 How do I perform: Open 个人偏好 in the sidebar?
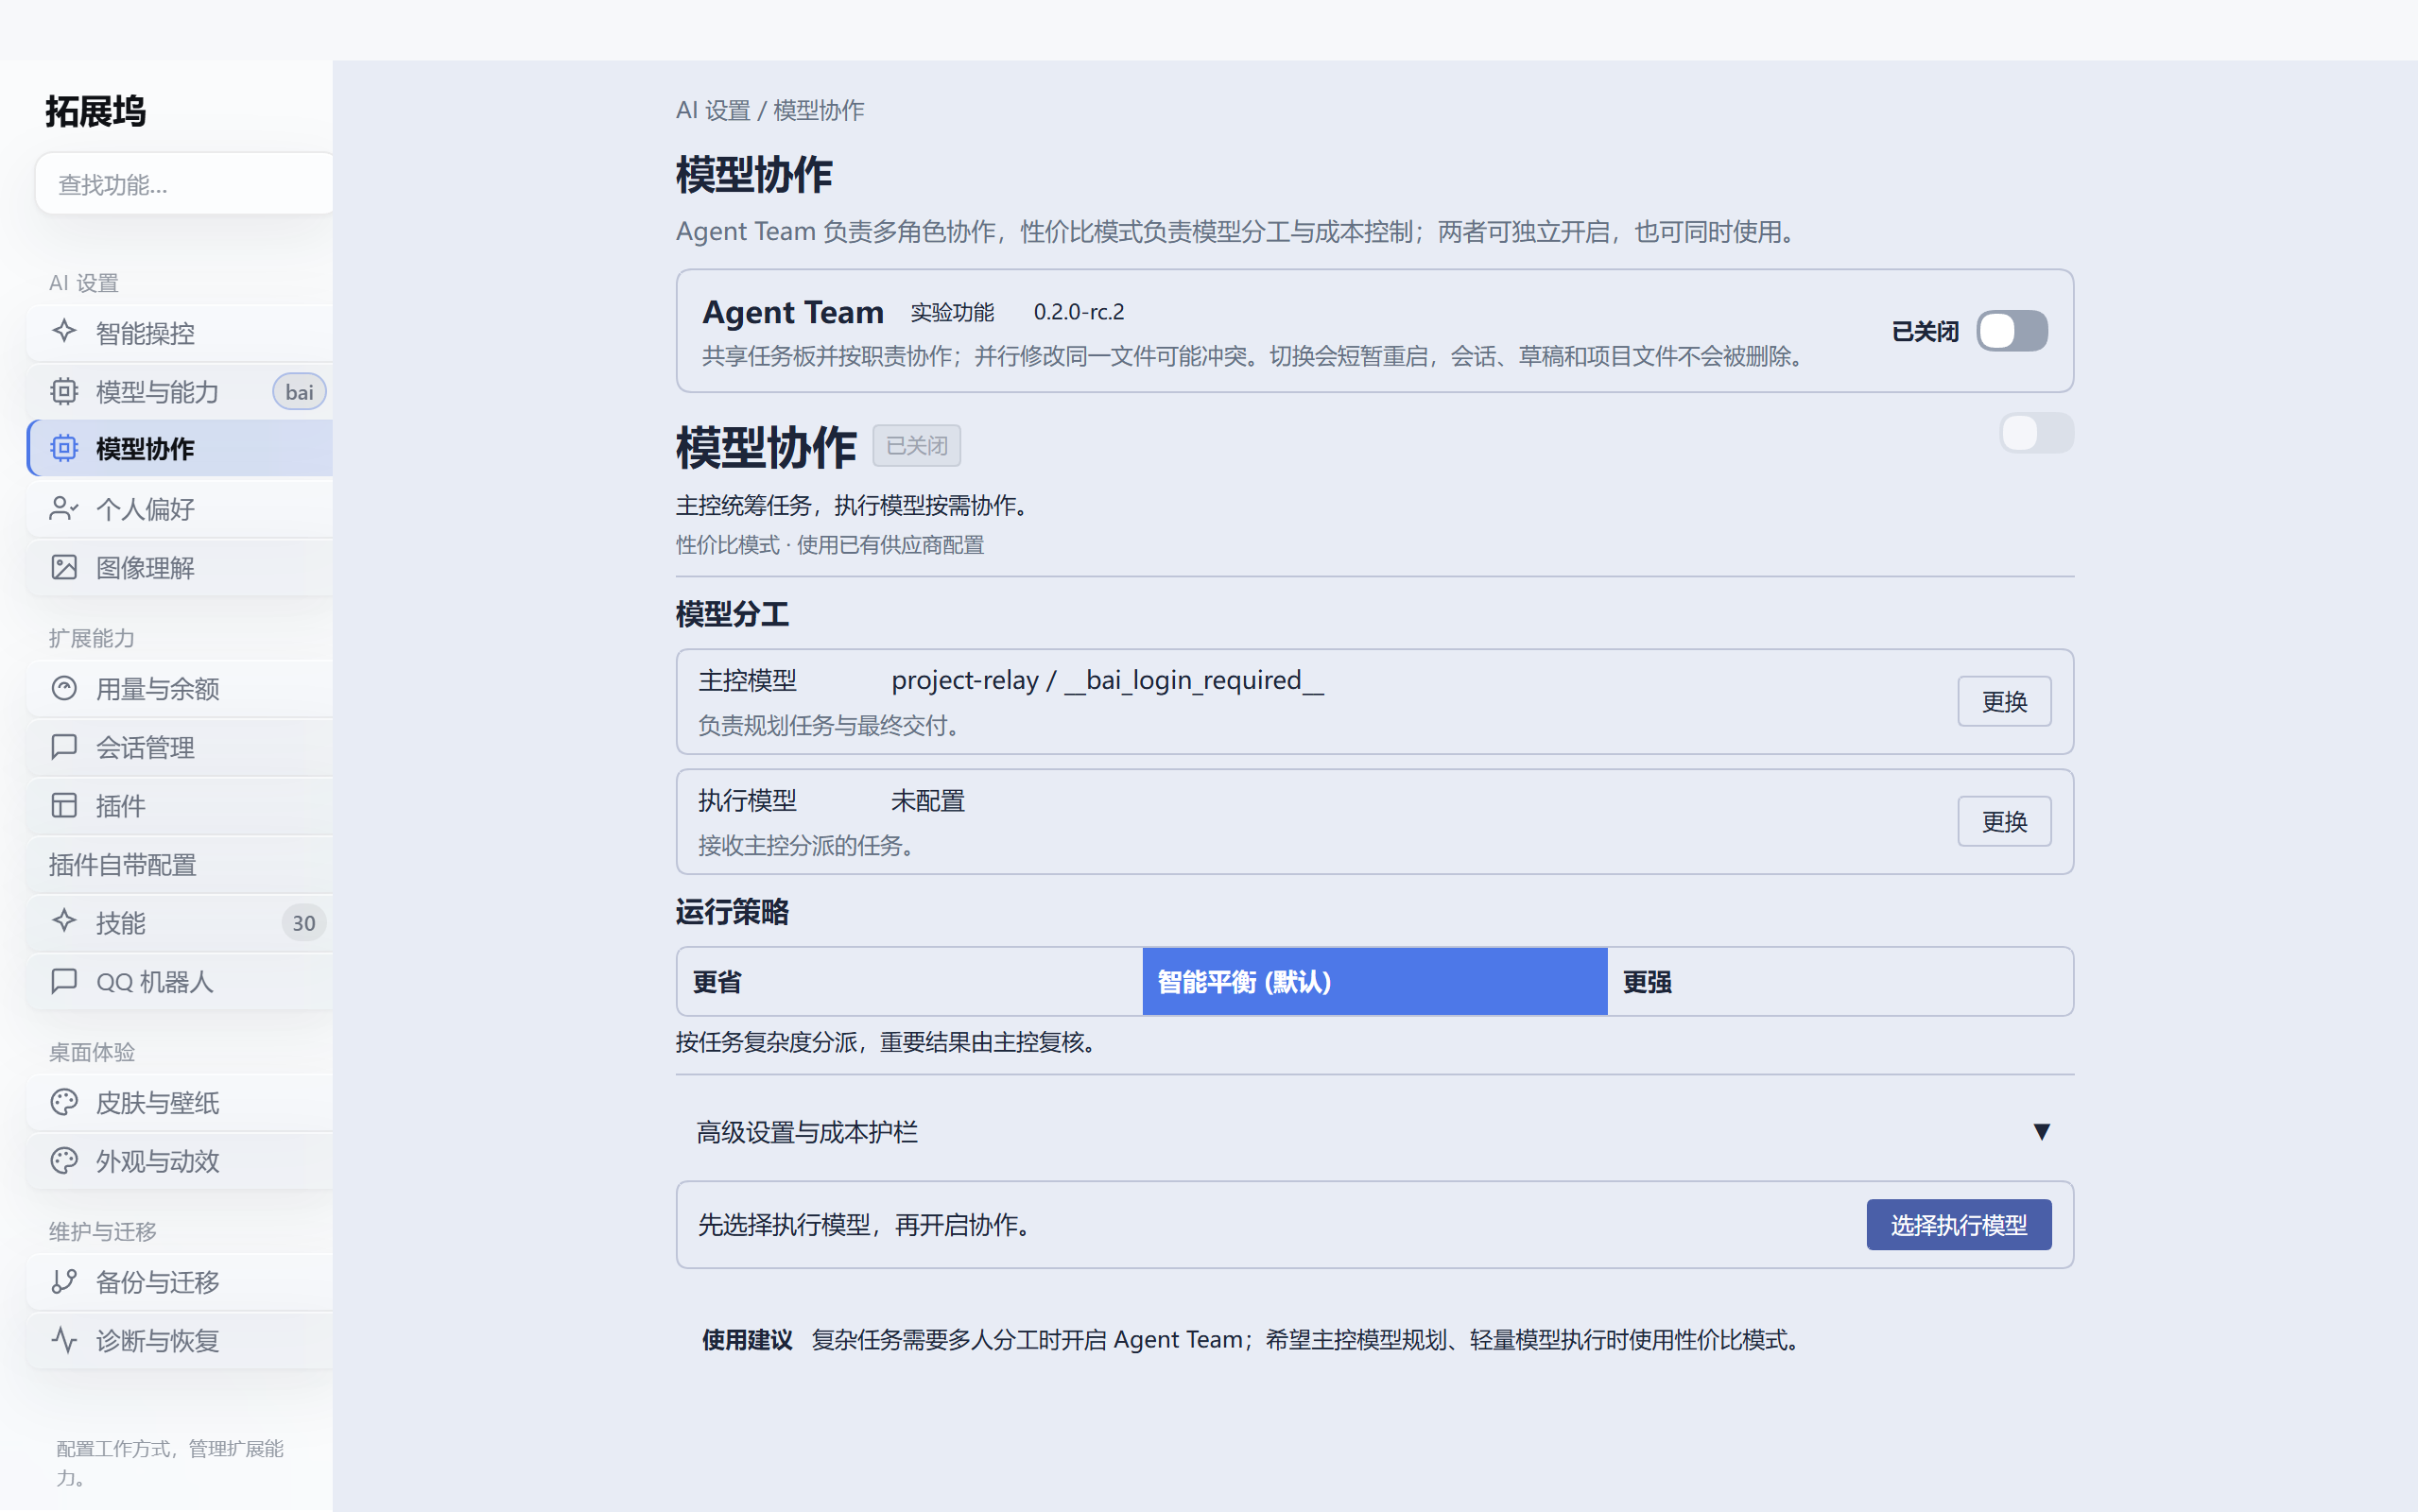coord(180,509)
